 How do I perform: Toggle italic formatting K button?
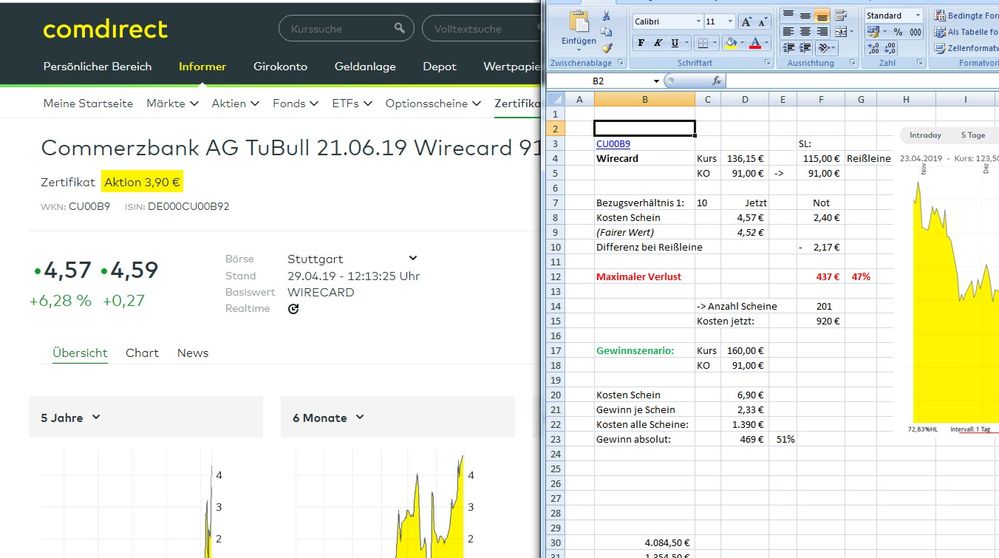coord(658,43)
